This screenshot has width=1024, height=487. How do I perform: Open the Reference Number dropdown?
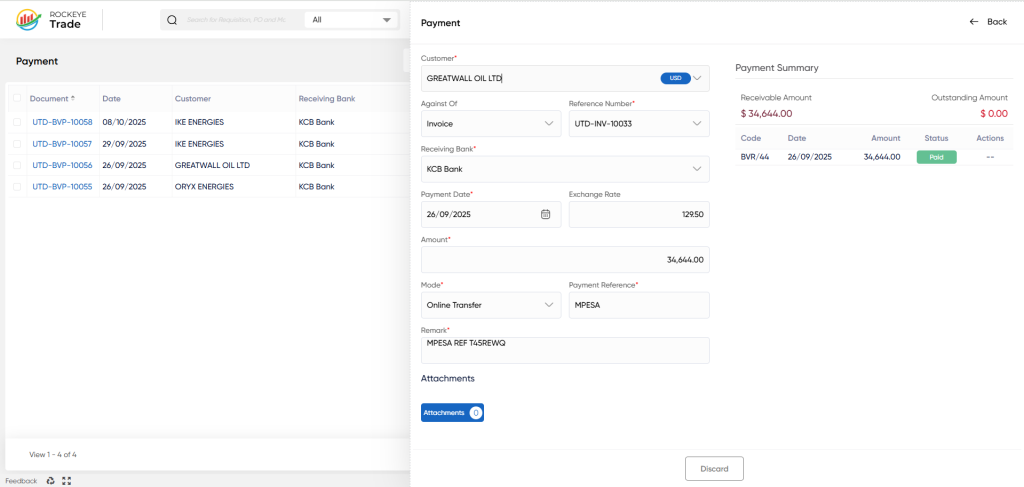pyautogui.click(x=639, y=123)
